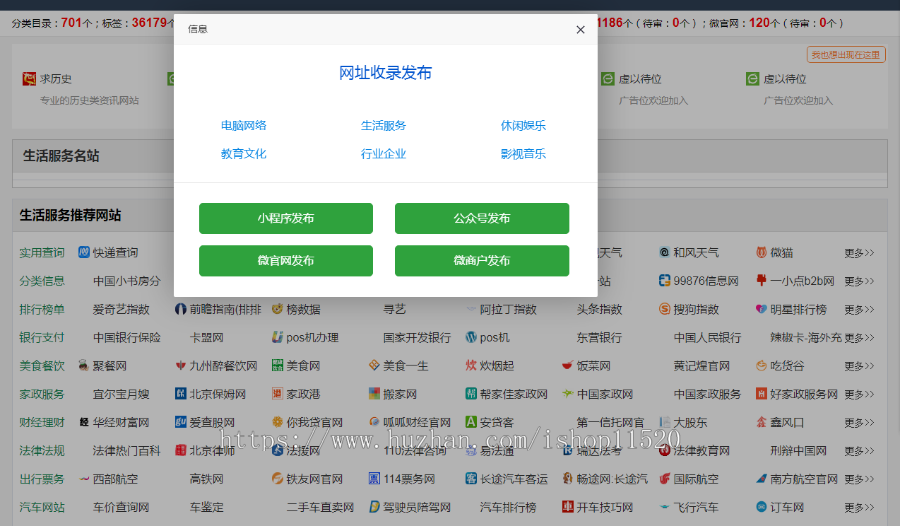The height and width of the screenshot is (526, 900).
Task: Open the 休闲娱乐 category link
Action: click(x=523, y=125)
